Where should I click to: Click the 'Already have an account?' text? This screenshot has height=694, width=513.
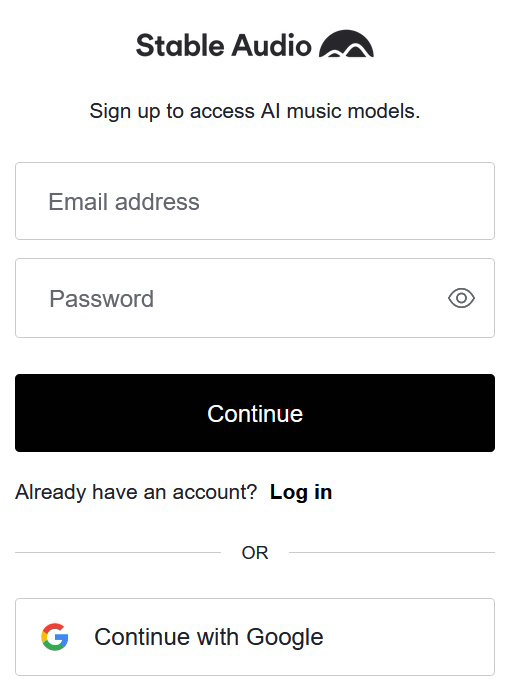pyautogui.click(x=136, y=492)
